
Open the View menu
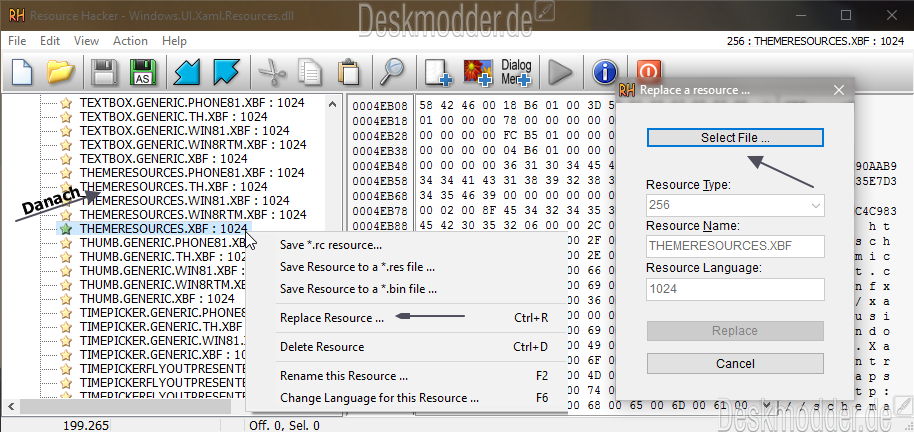point(86,41)
